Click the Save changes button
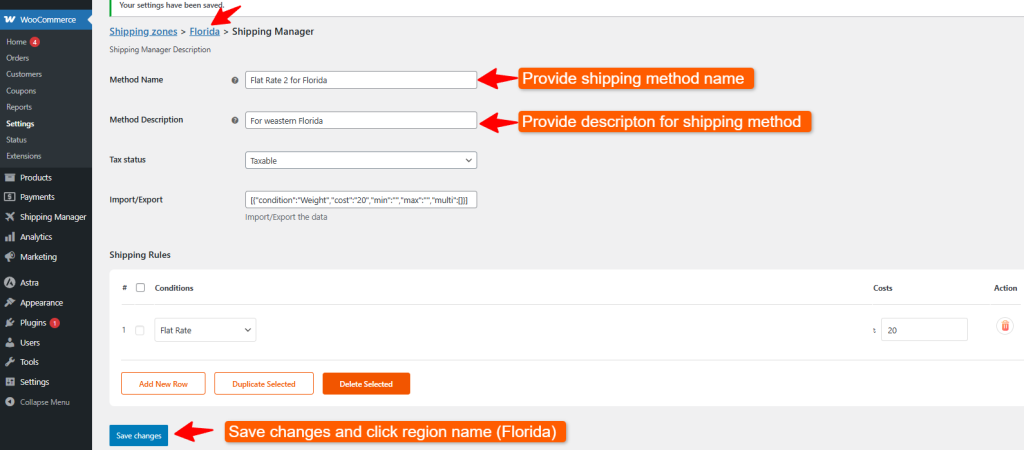Image resolution: width=1024 pixels, height=450 pixels. click(138, 436)
